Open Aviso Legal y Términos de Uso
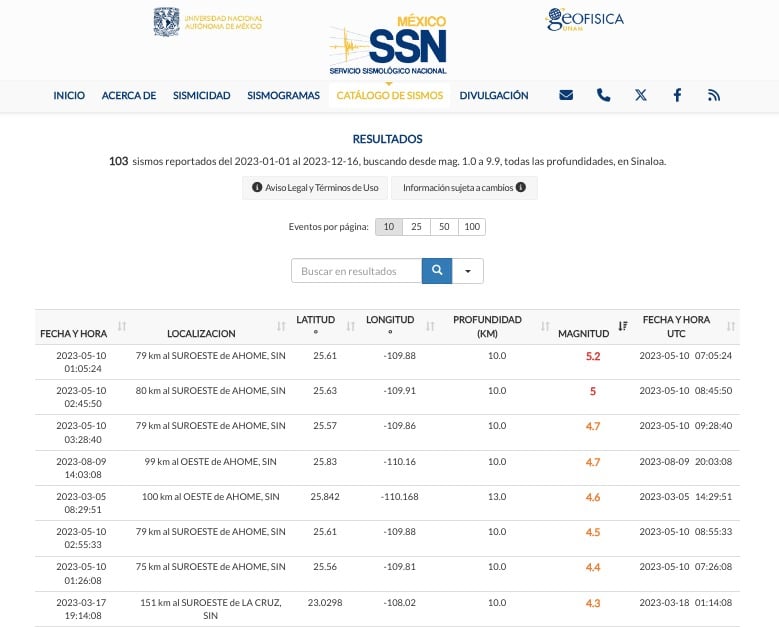The width and height of the screenshot is (779, 627). (x=315, y=188)
